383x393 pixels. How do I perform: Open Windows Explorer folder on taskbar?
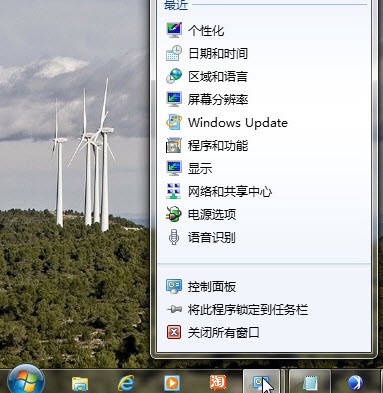tap(80, 384)
